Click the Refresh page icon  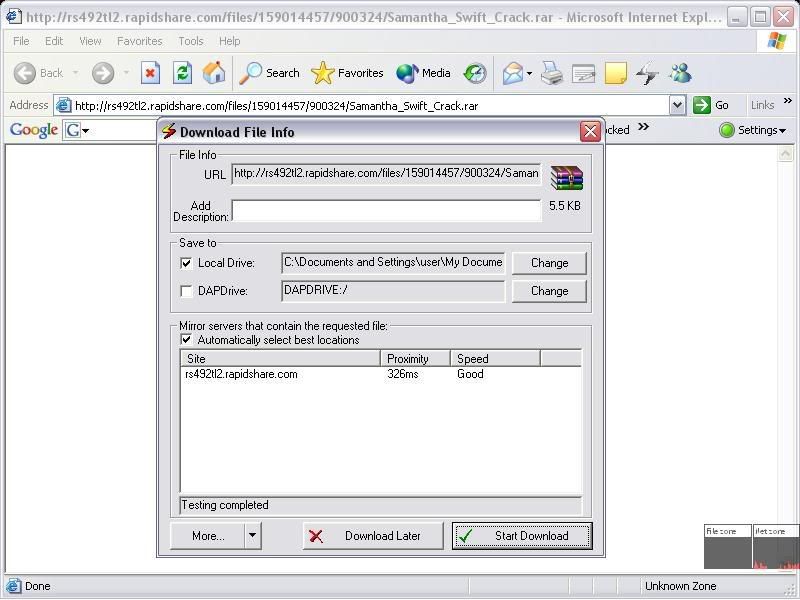coord(182,73)
